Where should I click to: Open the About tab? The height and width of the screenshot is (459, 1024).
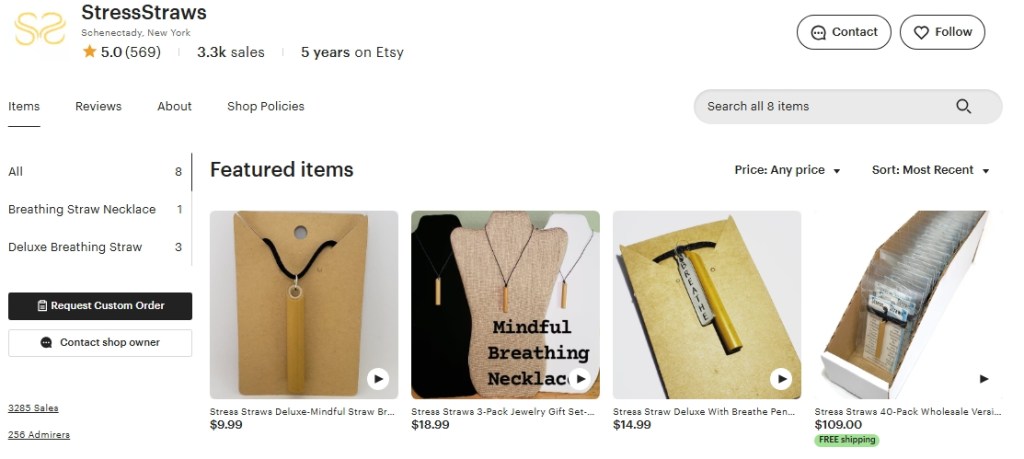coord(174,106)
